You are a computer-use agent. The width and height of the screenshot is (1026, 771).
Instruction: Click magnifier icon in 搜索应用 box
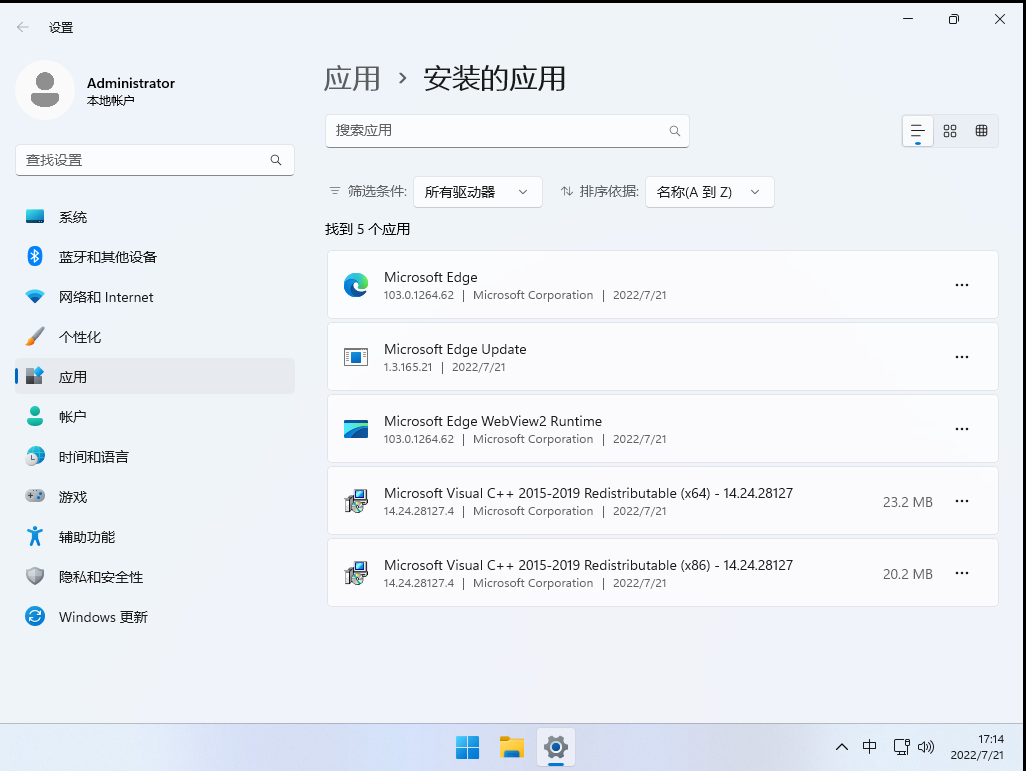[x=675, y=131]
